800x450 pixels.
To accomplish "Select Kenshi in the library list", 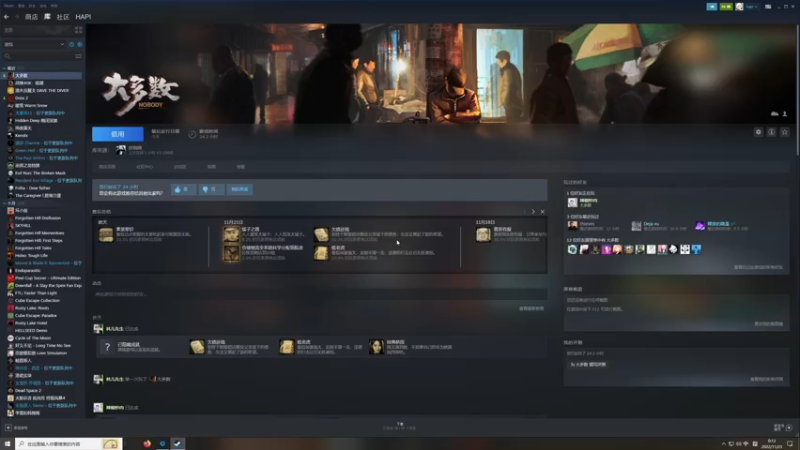I will pos(21,136).
